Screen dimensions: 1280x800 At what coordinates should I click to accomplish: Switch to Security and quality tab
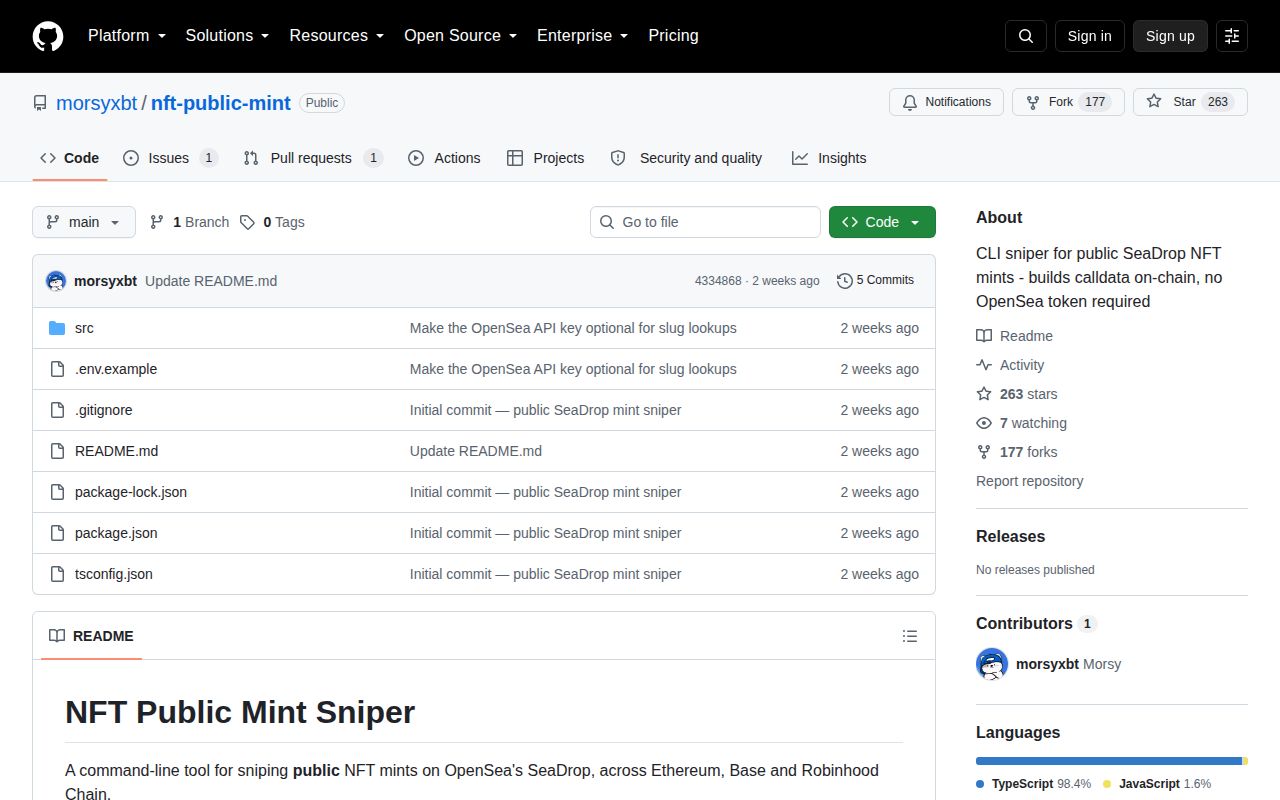tap(686, 158)
